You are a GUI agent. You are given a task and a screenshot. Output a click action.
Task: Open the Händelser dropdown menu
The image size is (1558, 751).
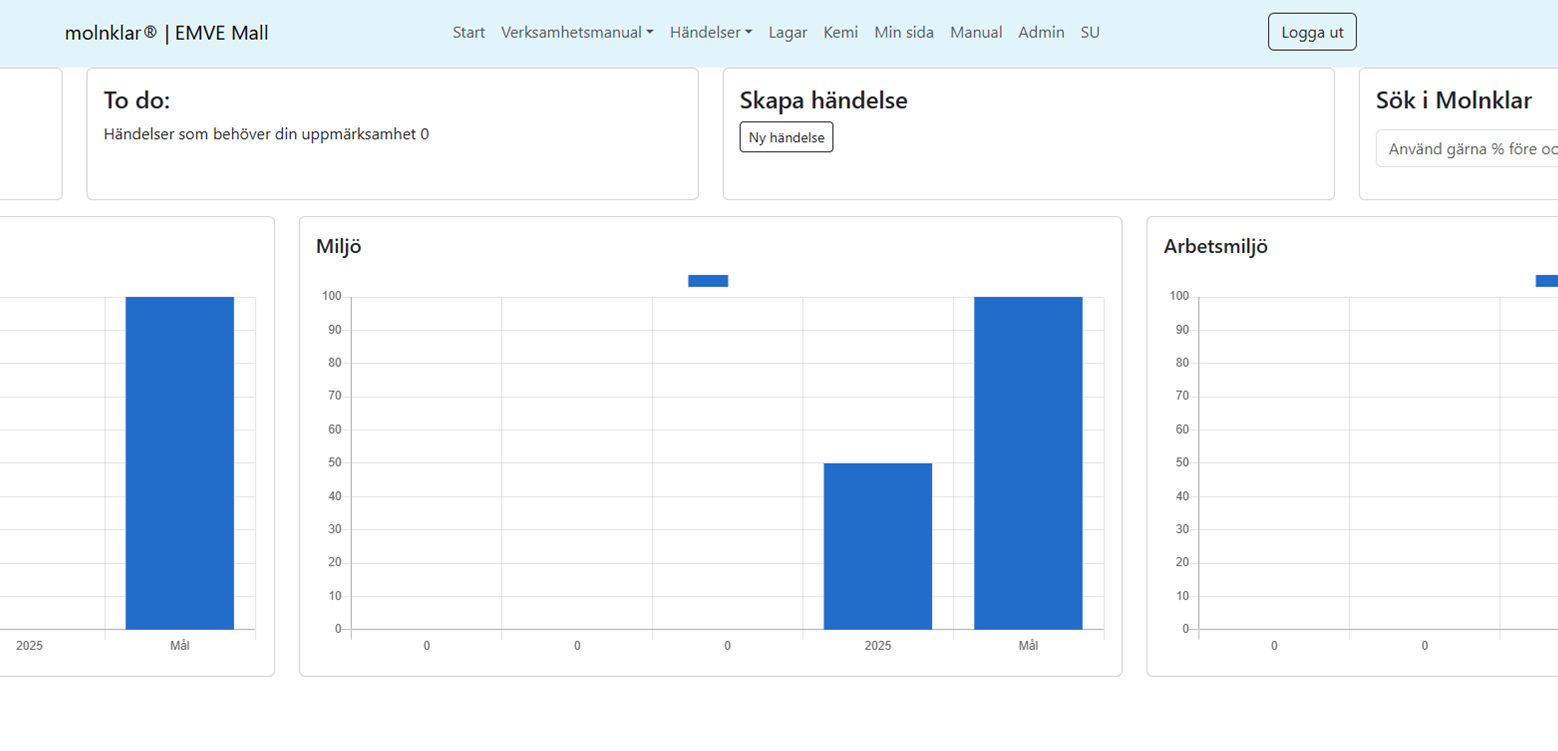pos(710,32)
